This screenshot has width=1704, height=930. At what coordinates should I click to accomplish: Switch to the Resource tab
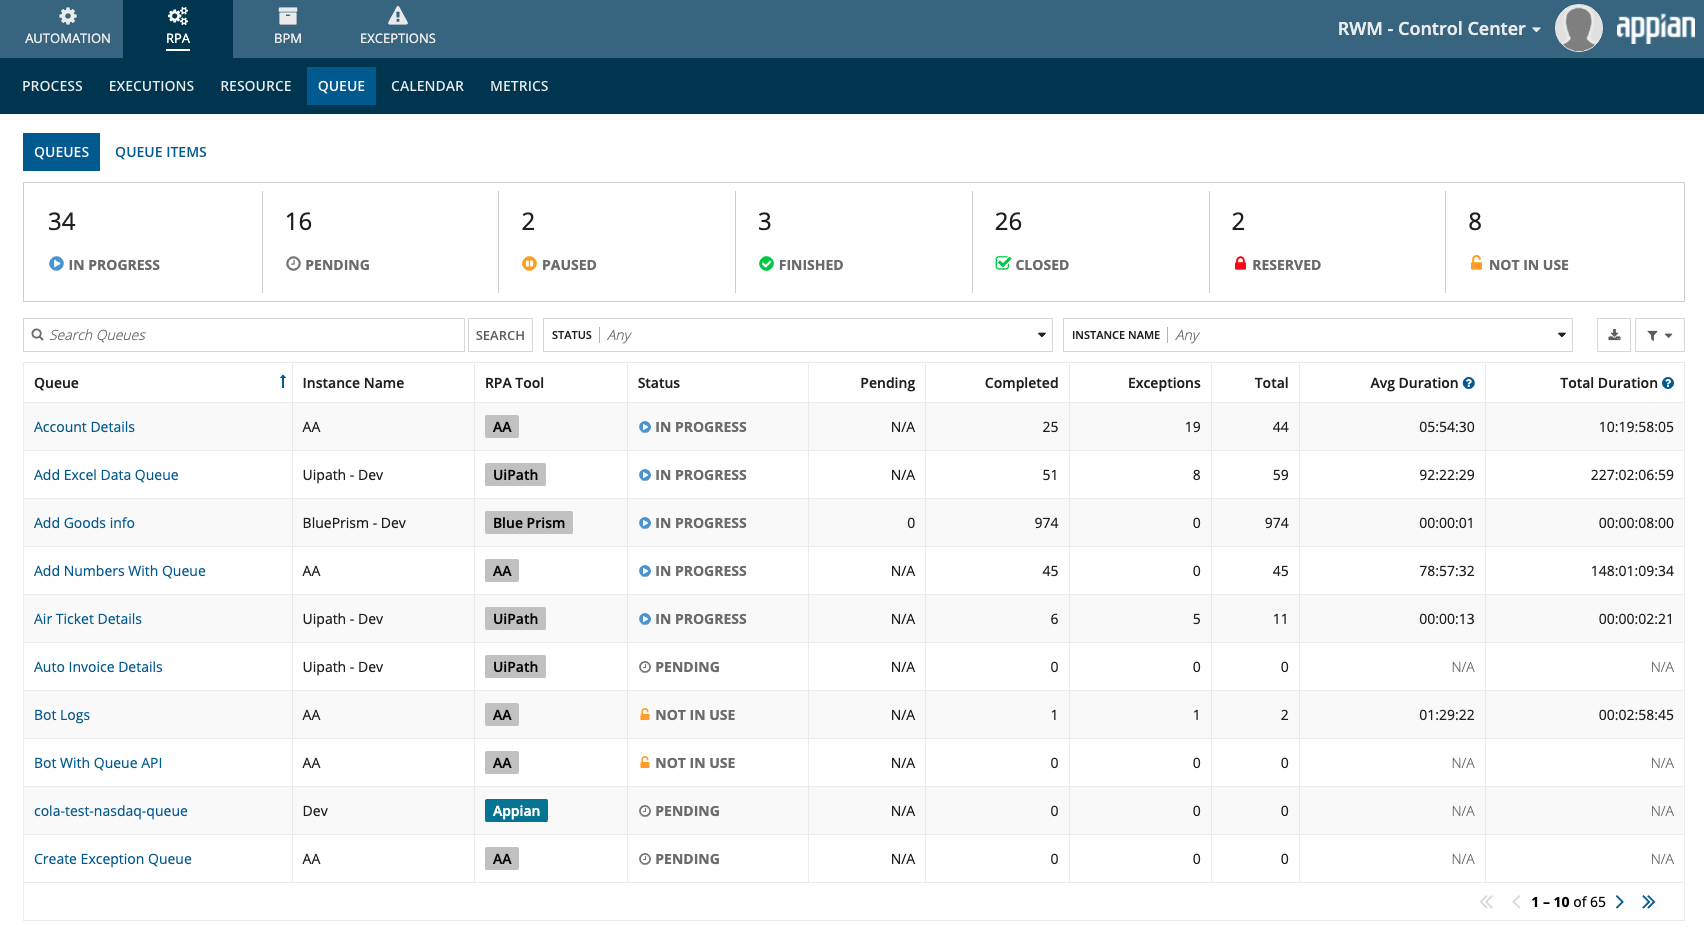click(x=256, y=86)
